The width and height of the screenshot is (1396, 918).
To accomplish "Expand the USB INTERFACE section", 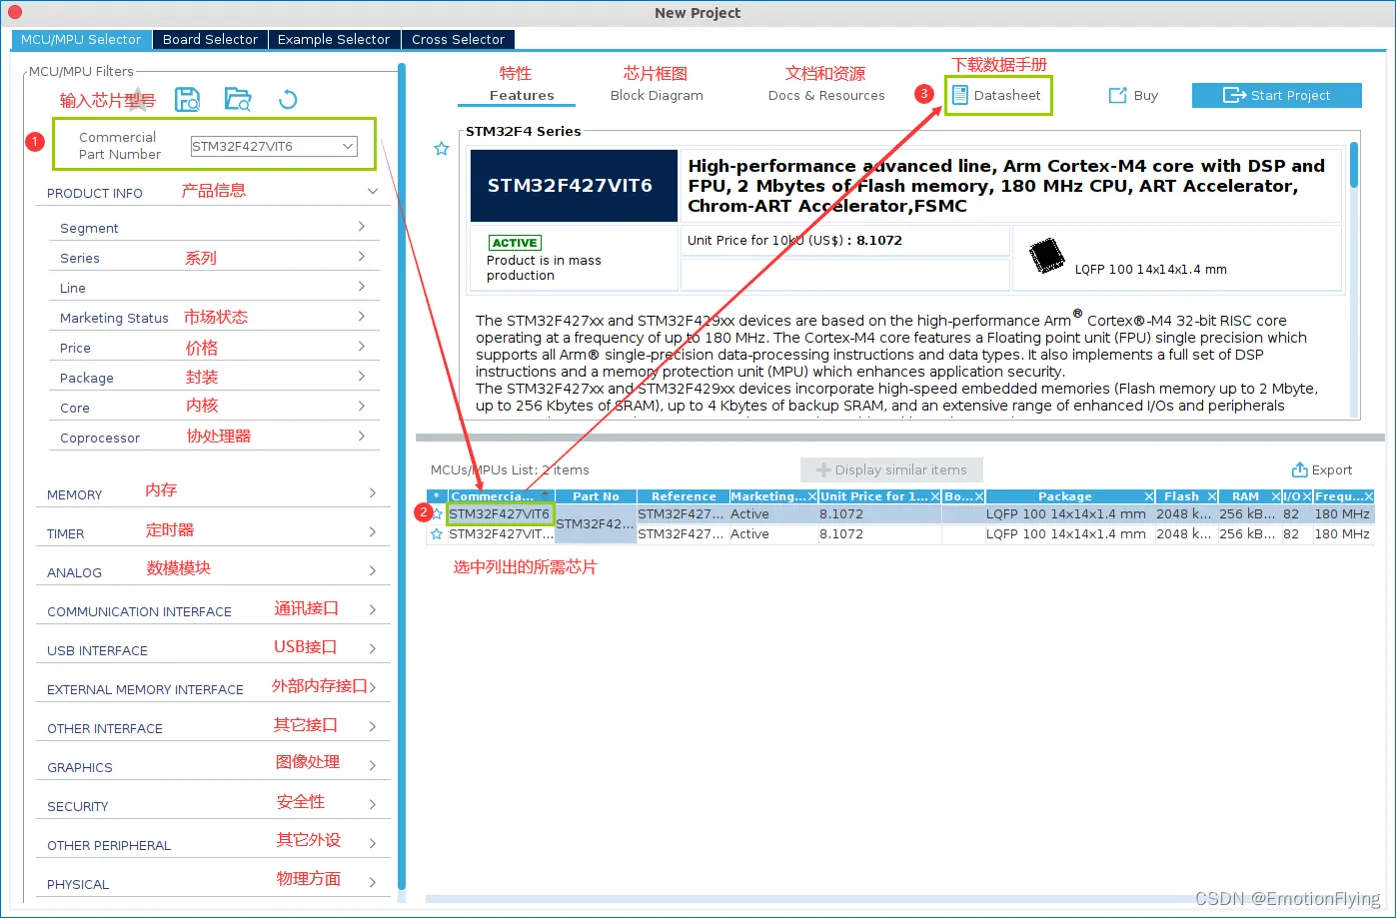I will tap(372, 649).
